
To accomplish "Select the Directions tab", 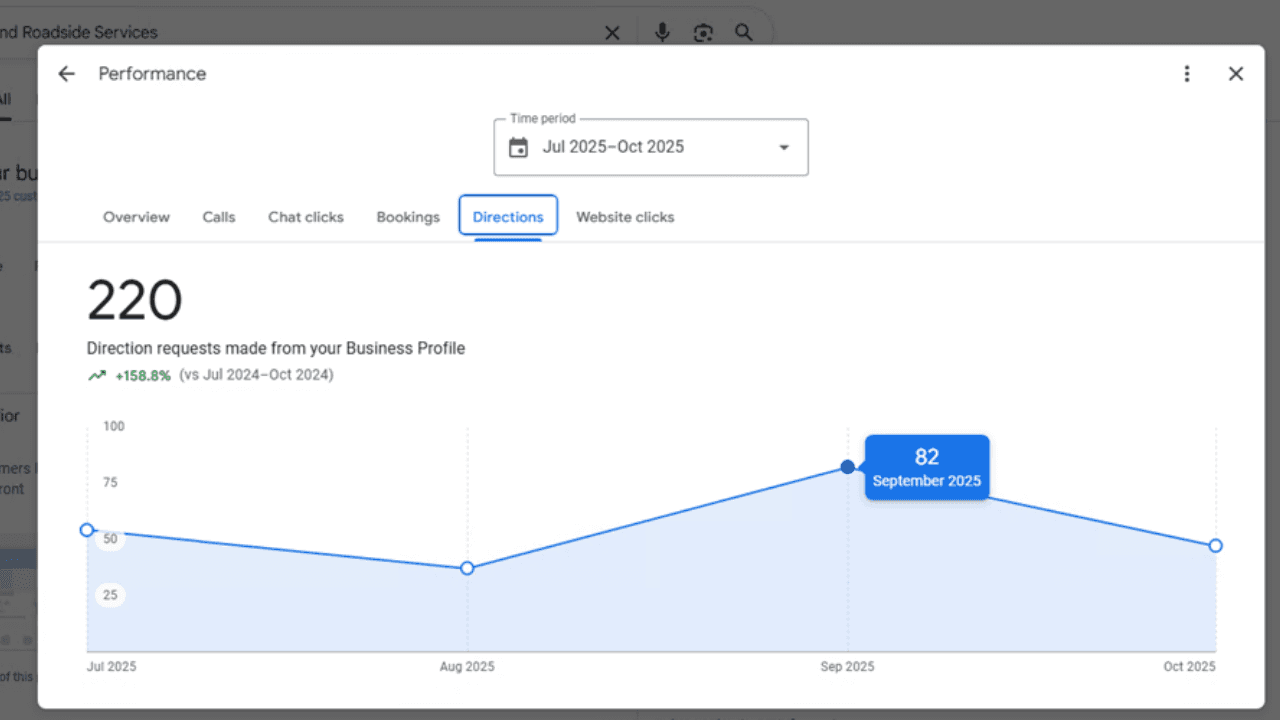I will pyautogui.click(x=508, y=216).
